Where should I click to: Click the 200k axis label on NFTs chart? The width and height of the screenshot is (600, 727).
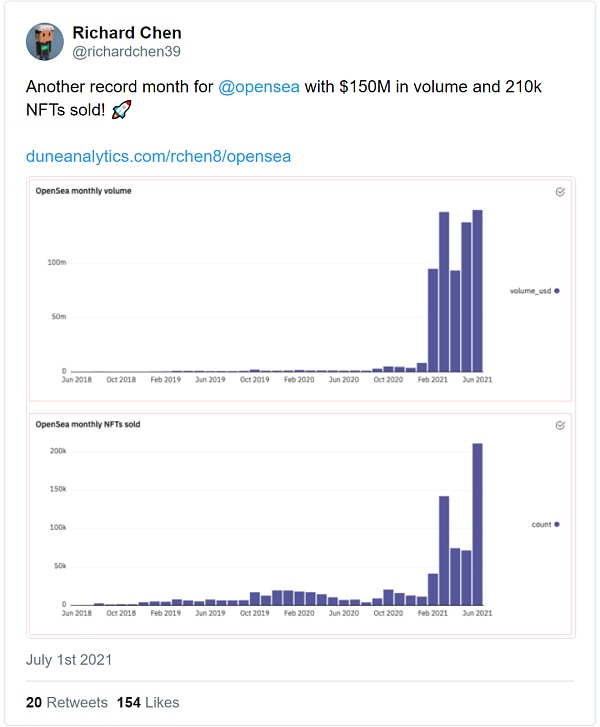57,451
